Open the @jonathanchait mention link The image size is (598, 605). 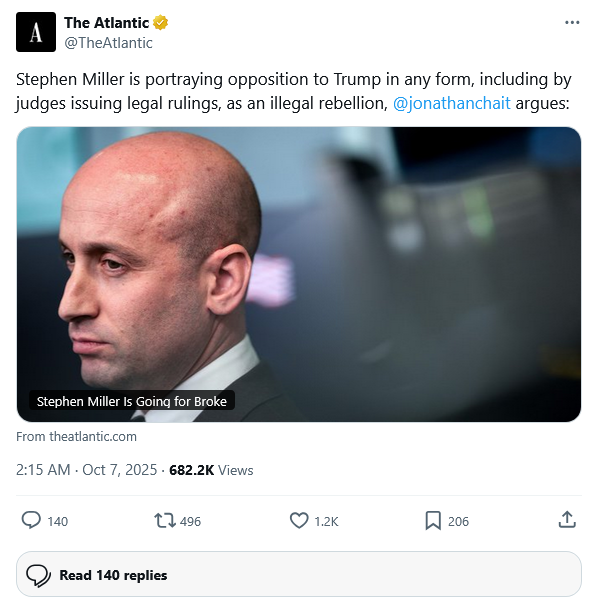(x=451, y=103)
